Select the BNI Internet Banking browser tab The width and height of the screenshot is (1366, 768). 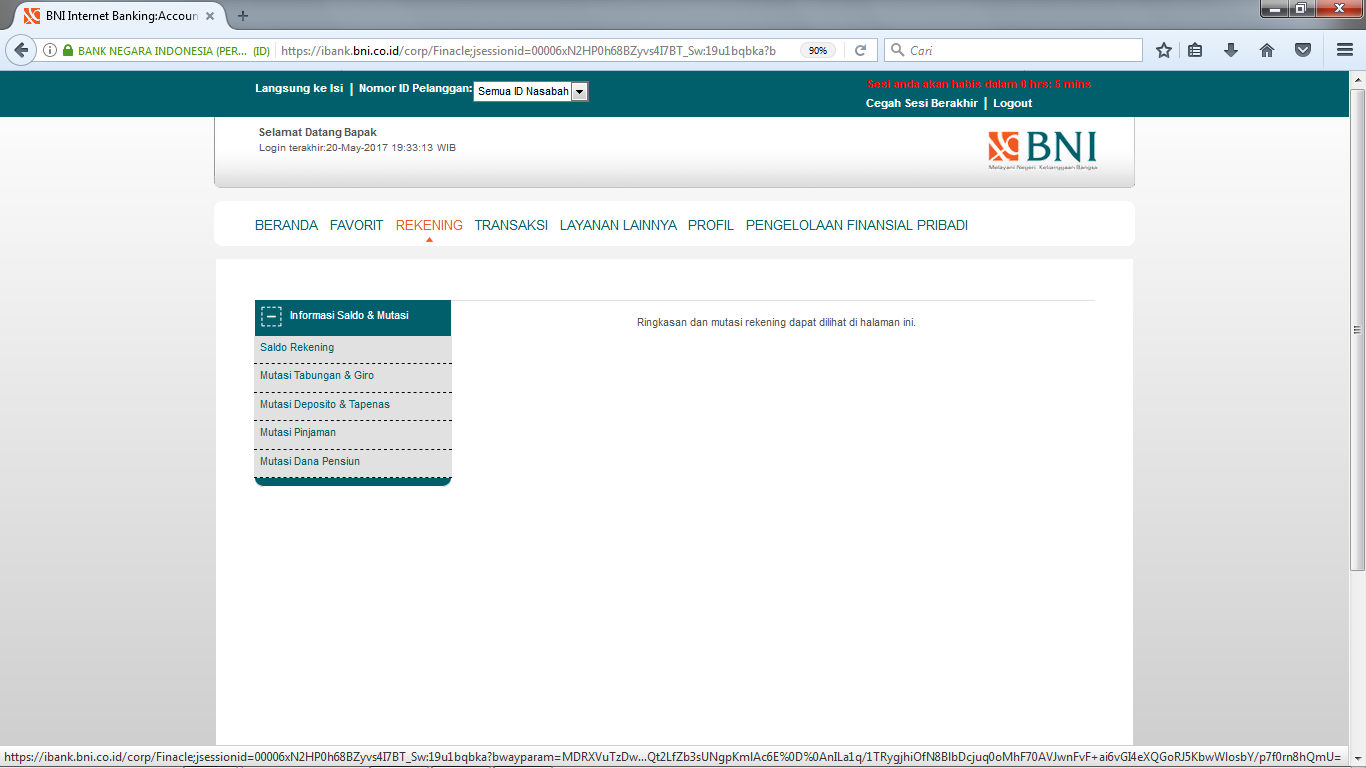(119, 16)
